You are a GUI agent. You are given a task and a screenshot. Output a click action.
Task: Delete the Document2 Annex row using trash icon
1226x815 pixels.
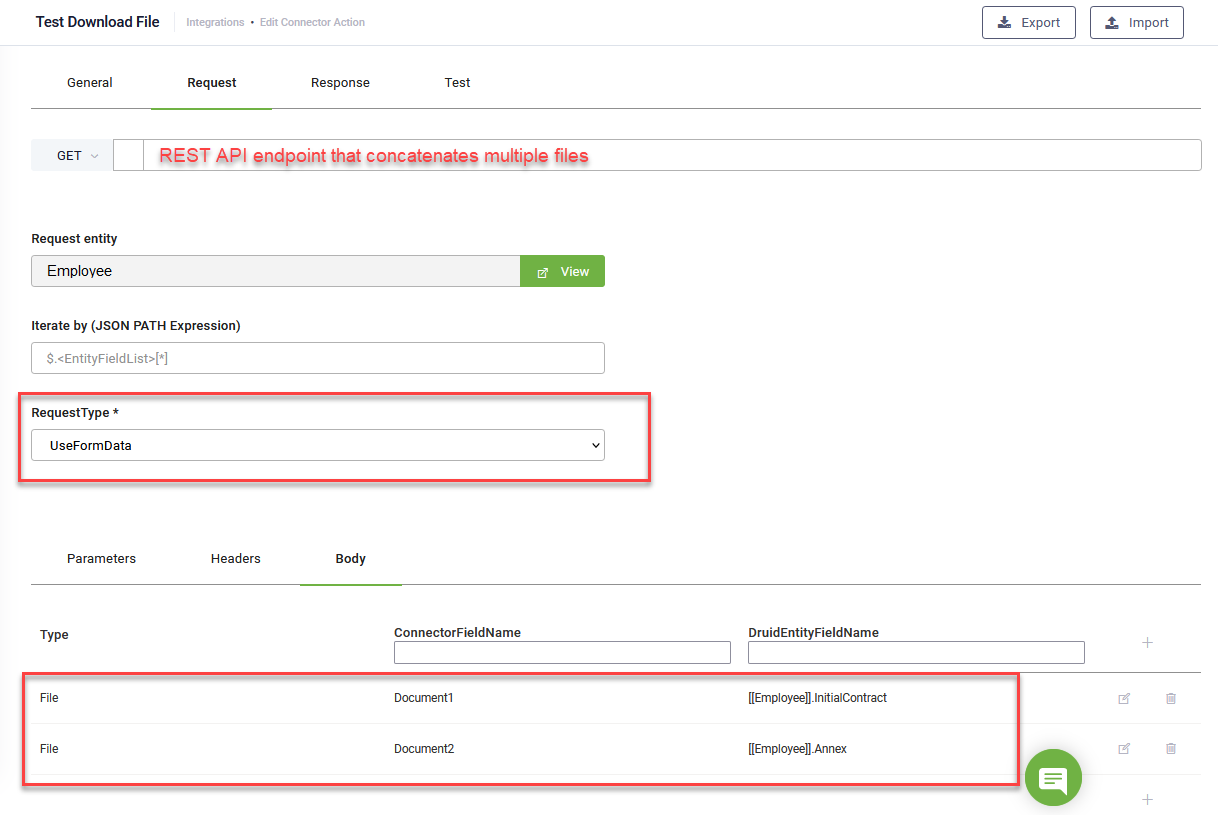(x=1171, y=749)
